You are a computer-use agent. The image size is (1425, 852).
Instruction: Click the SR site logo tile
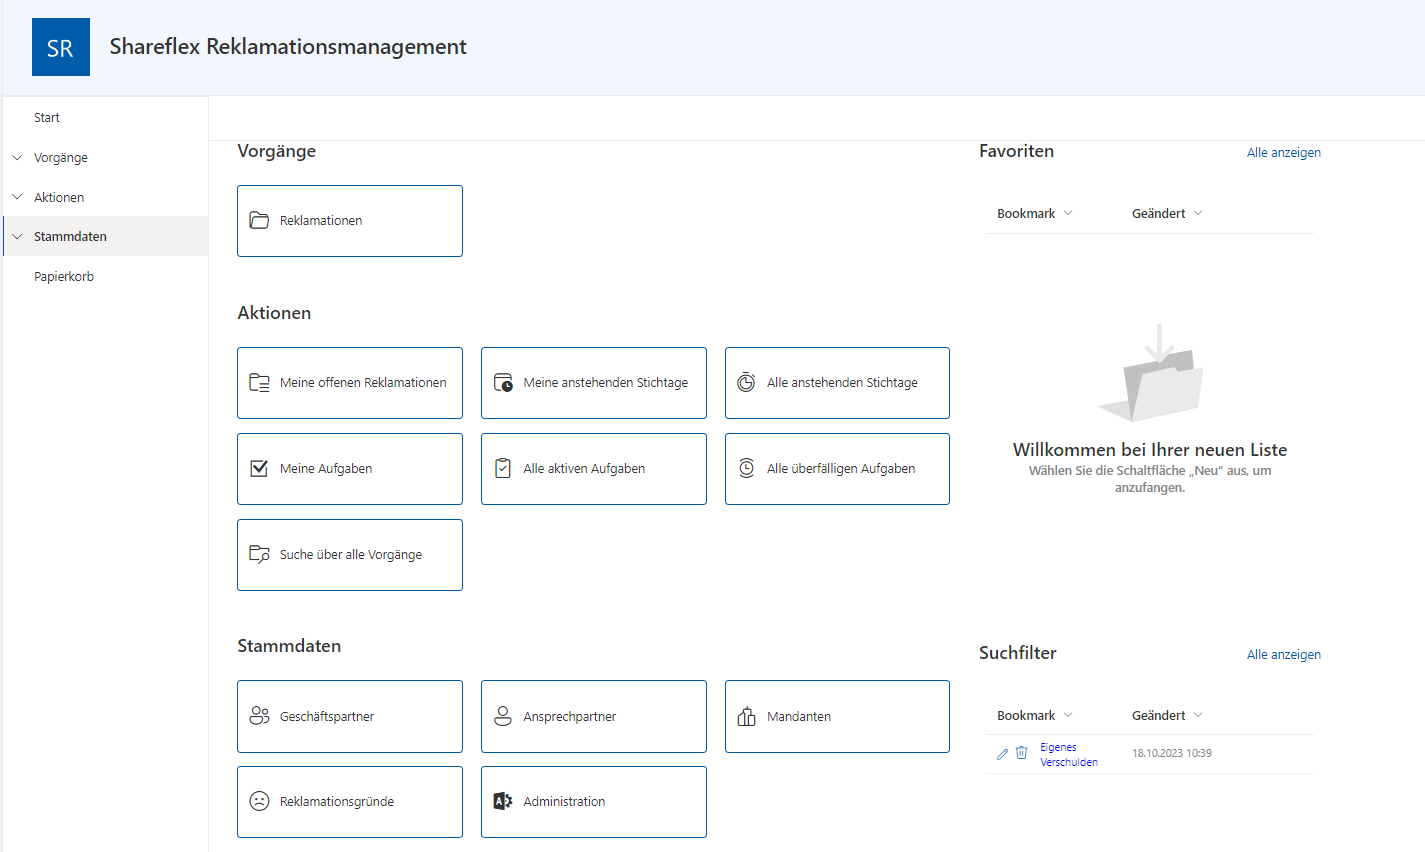click(x=61, y=47)
